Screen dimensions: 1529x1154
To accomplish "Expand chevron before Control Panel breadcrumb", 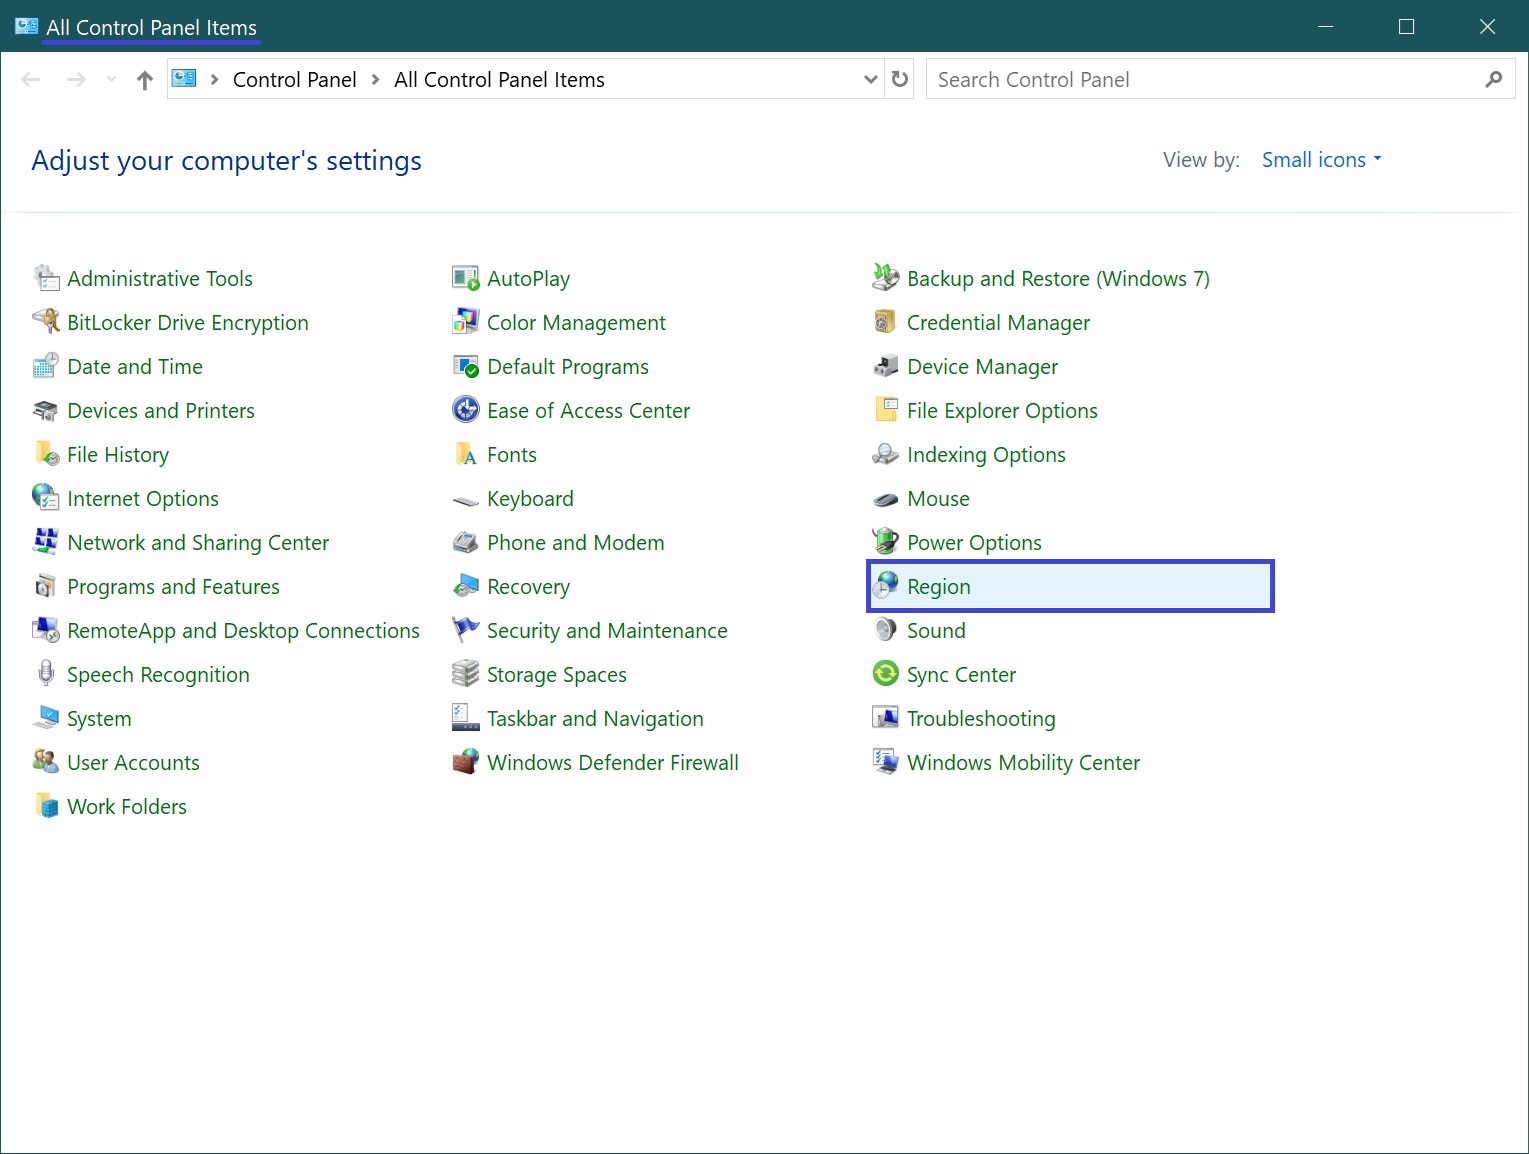I will tap(214, 79).
